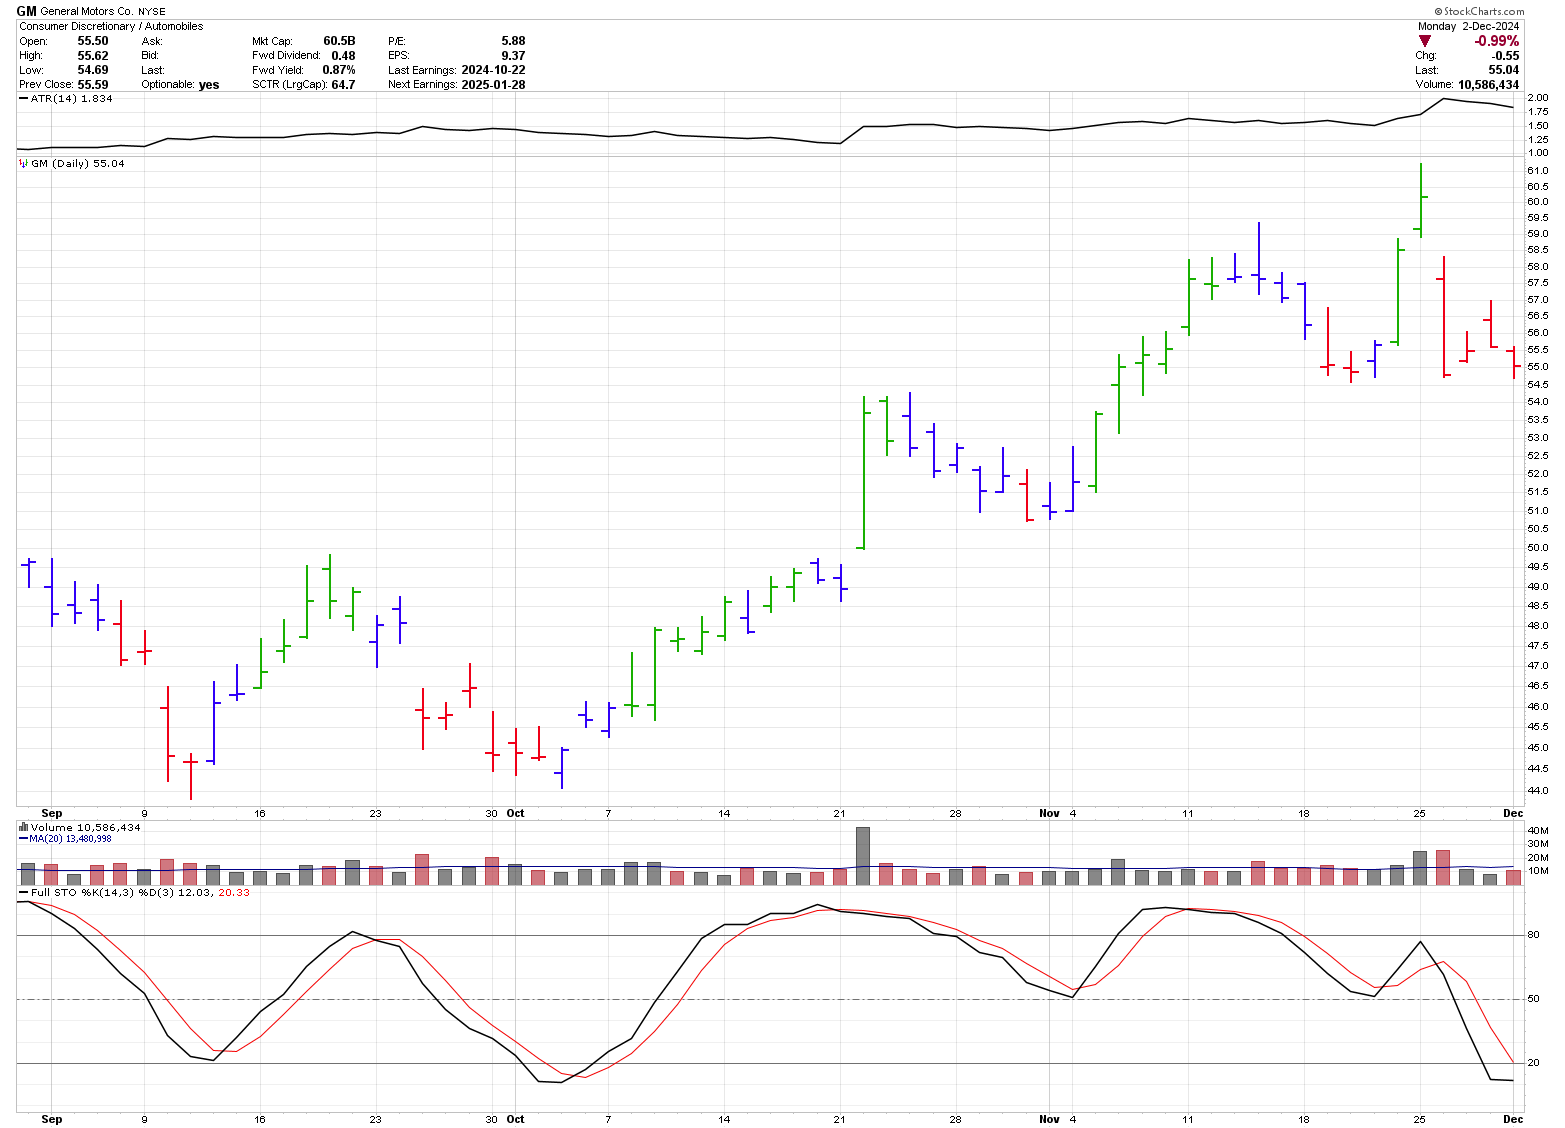Click the header Volume value 10,586,434
Image resolution: width=1565 pixels, height=1128 pixels.
(1488, 85)
